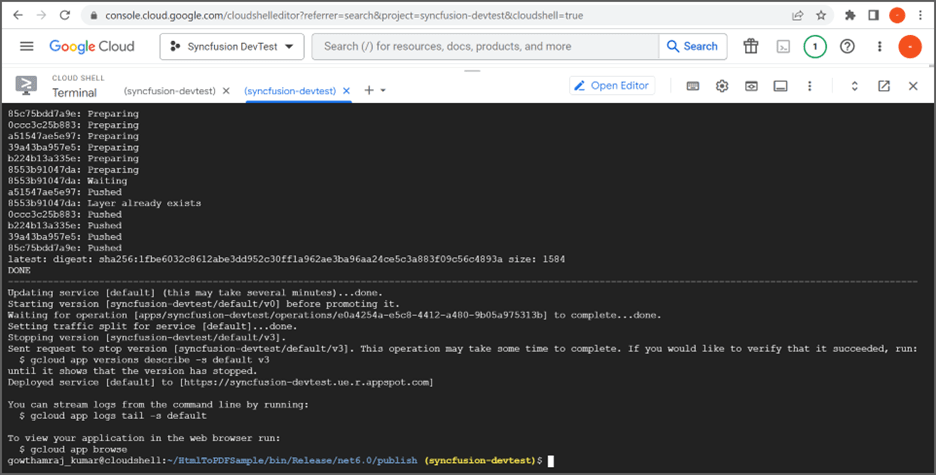Click the 'Stopping version' output line
This screenshot has height=475, width=936.
147,337
